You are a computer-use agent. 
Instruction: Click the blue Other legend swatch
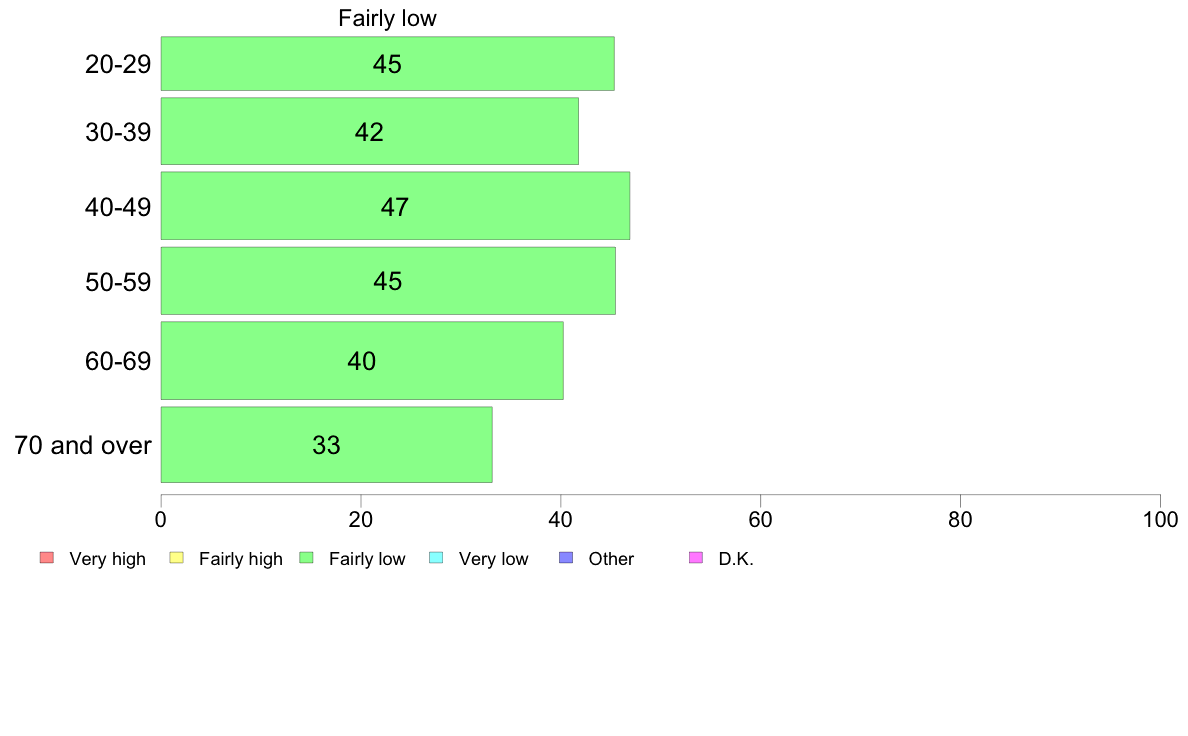[566, 558]
